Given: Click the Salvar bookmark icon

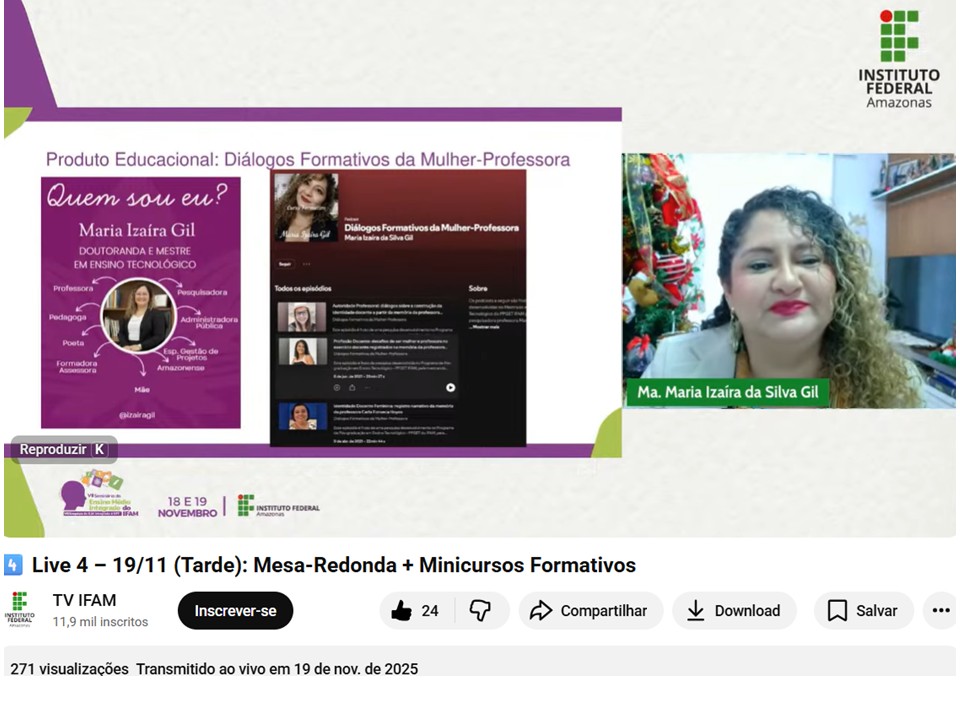Looking at the screenshot, I should tap(838, 611).
